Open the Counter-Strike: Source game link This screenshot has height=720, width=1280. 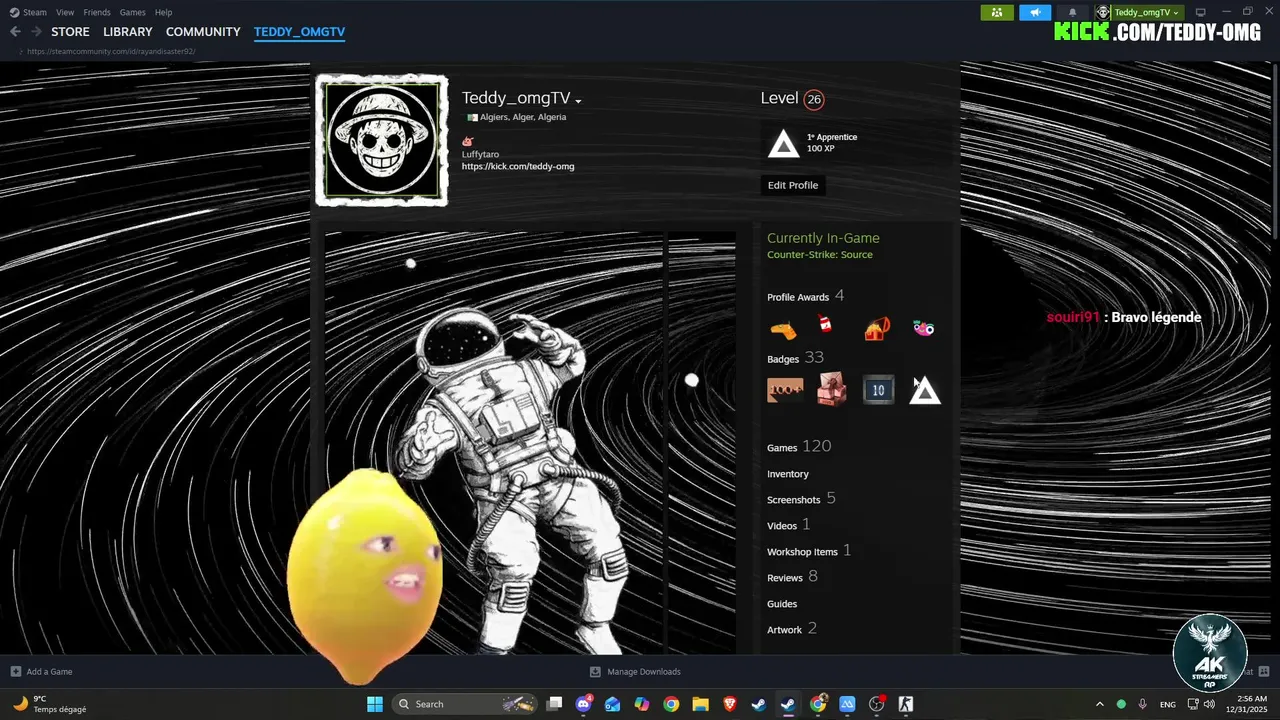[x=820, y=255]
